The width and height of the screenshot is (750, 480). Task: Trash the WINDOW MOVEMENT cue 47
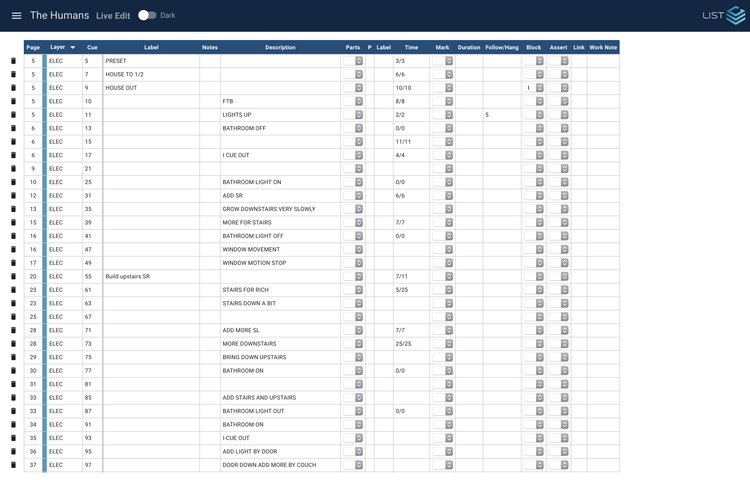13,250
